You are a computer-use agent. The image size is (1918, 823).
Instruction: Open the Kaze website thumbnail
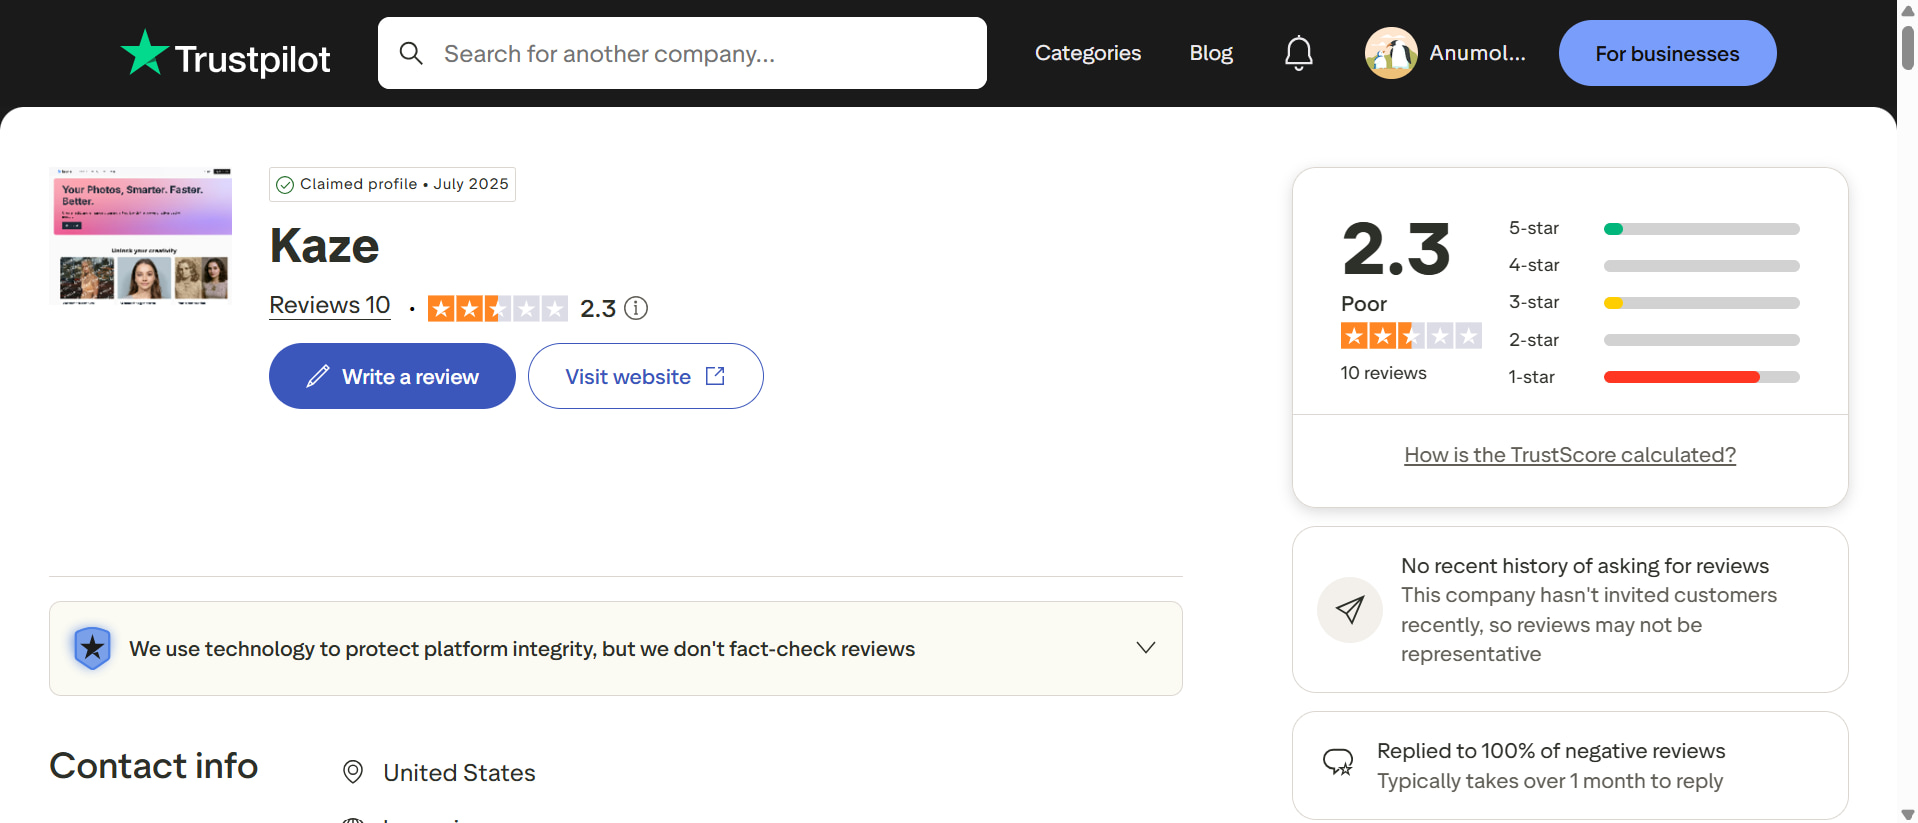(x=141, y=236)
